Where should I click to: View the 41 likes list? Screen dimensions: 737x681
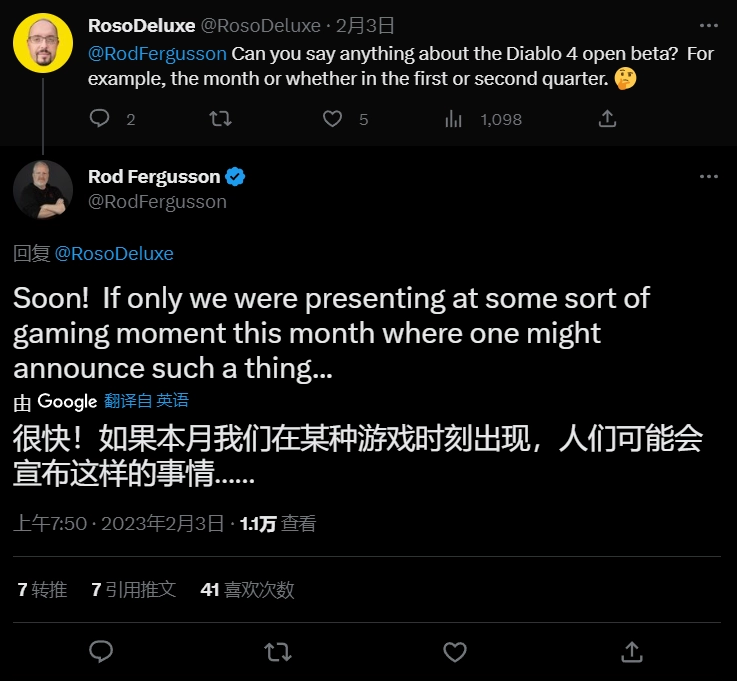coord(247,590)
